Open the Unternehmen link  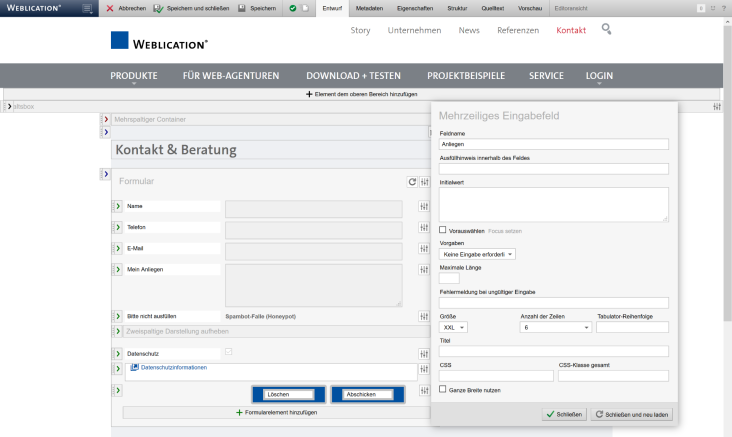pos(414,30)
